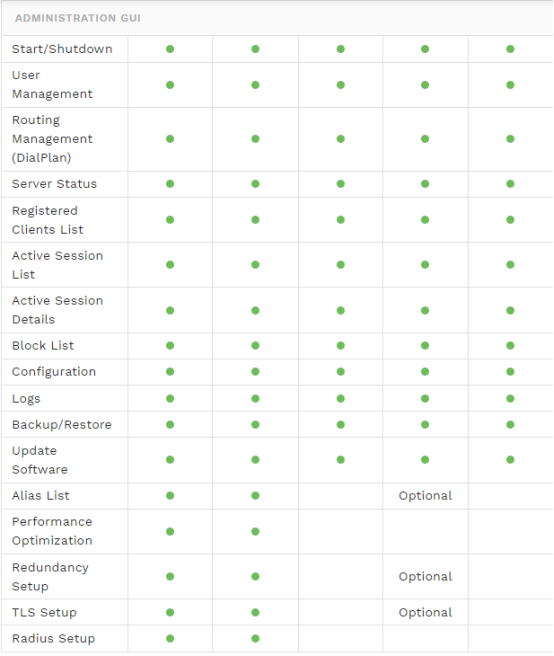The image size is (554, 656).
Task: Click first column green dot for Logs
Action: pos(170,399)
